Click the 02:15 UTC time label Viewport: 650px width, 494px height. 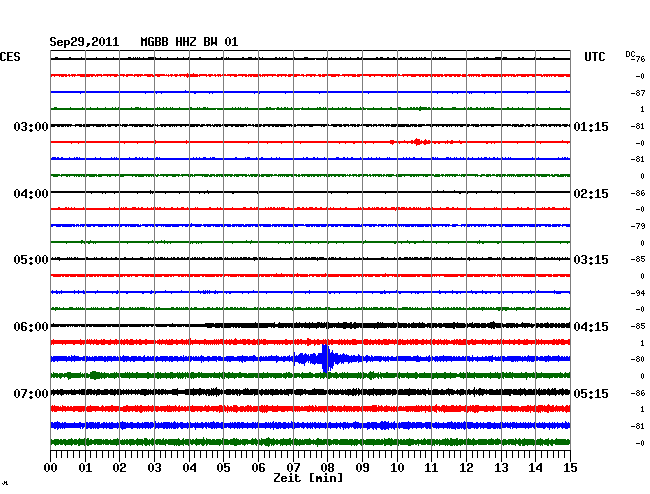pos(591,194)
